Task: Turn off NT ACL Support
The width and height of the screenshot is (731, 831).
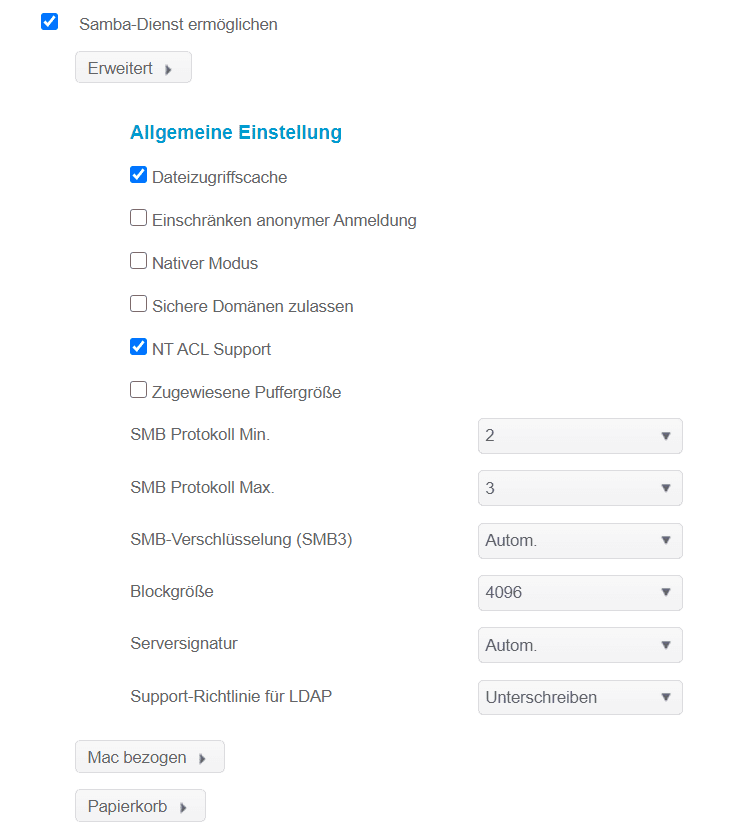Action: (x=139, y=348)
